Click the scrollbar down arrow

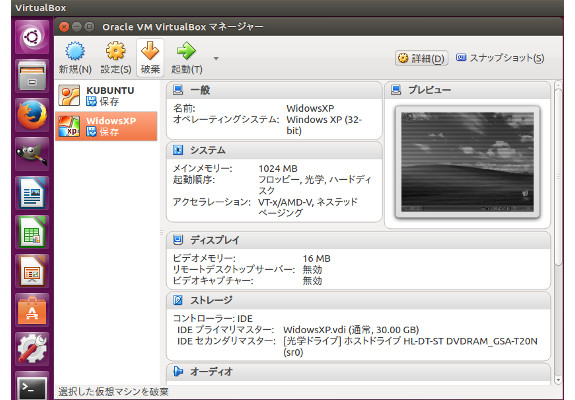tap(558, 380)
